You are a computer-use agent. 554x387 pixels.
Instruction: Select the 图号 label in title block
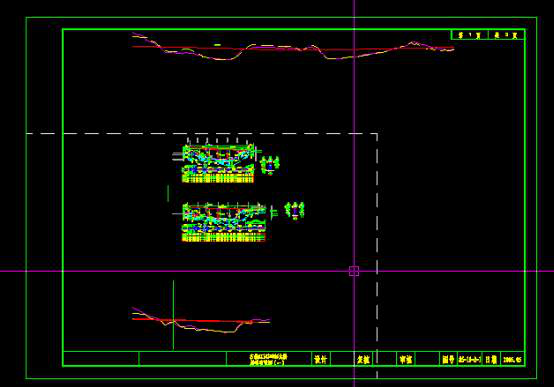coord(448,359)
